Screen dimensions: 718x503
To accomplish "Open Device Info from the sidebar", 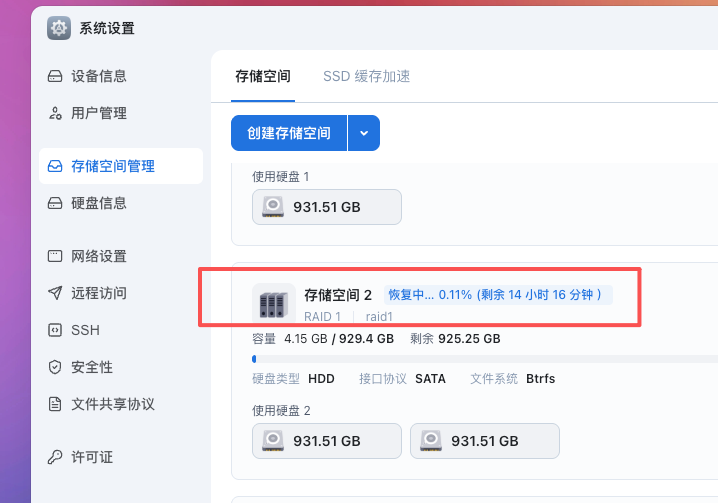I will pos(98,76).
